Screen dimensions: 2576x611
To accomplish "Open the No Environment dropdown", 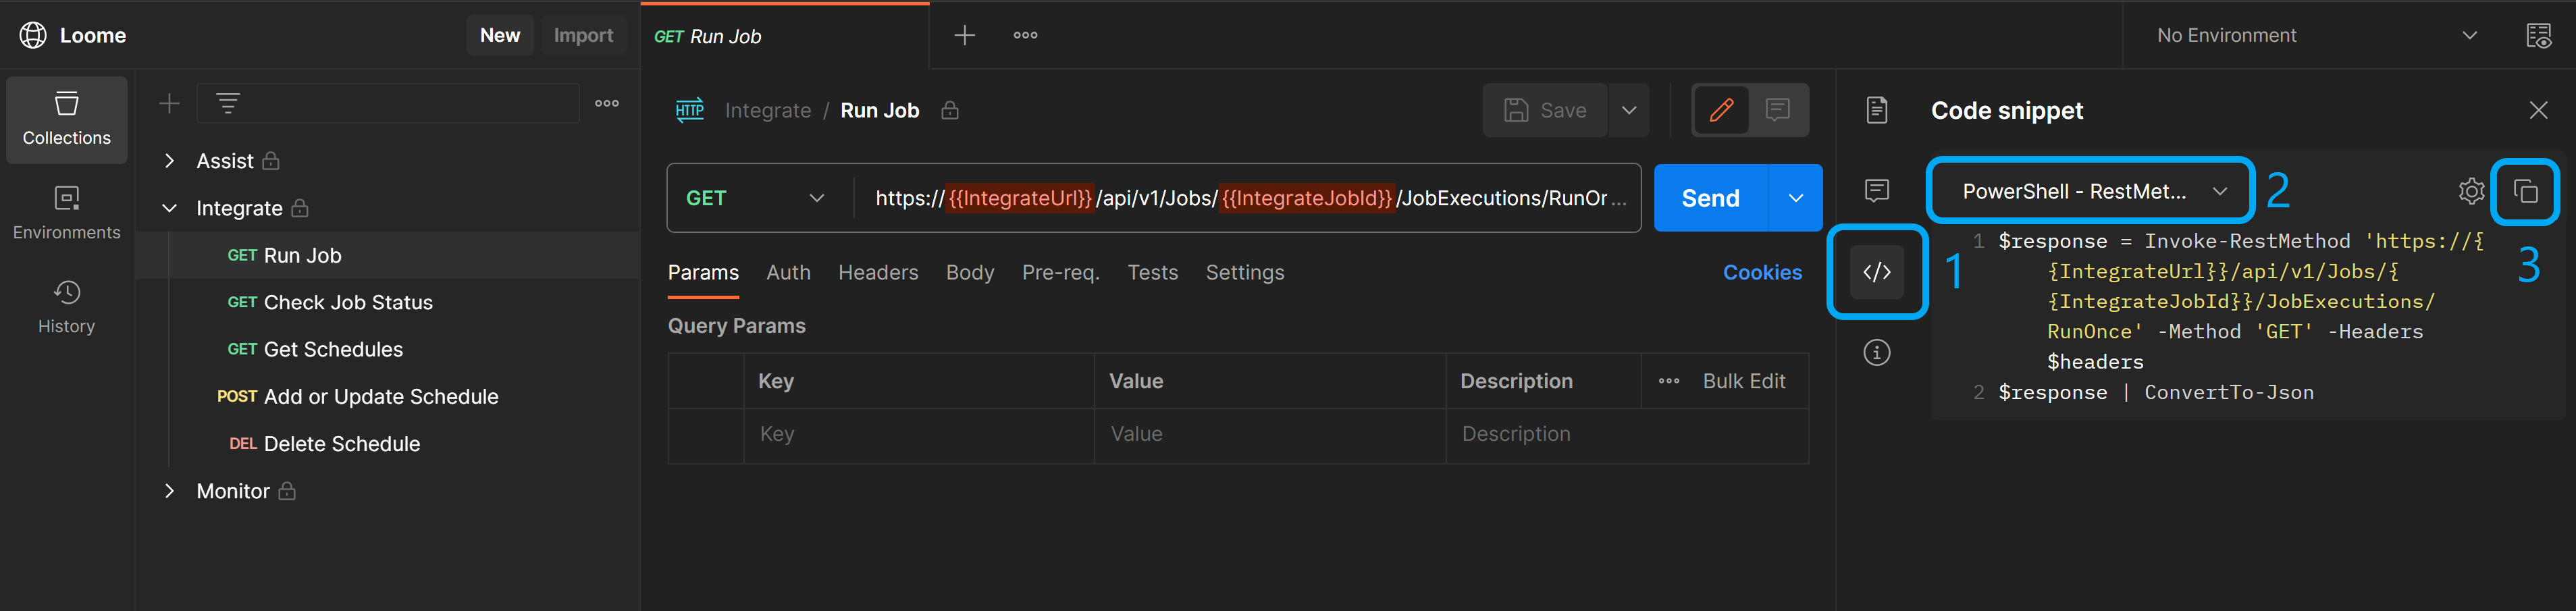I will click(x=2318, y=35).
